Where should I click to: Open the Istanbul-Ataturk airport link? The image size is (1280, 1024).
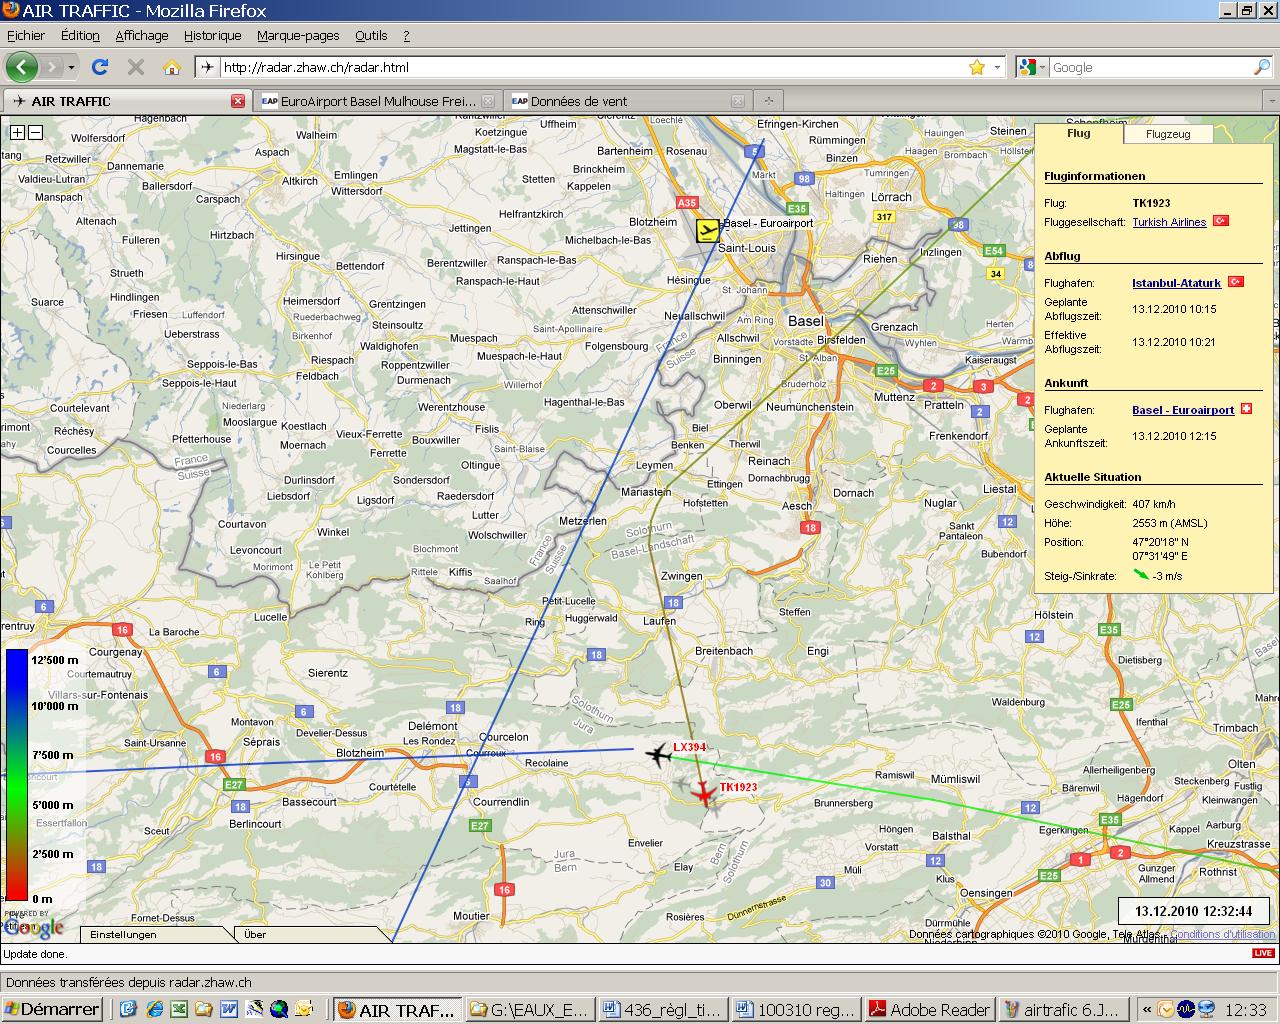pos(1176,283)
